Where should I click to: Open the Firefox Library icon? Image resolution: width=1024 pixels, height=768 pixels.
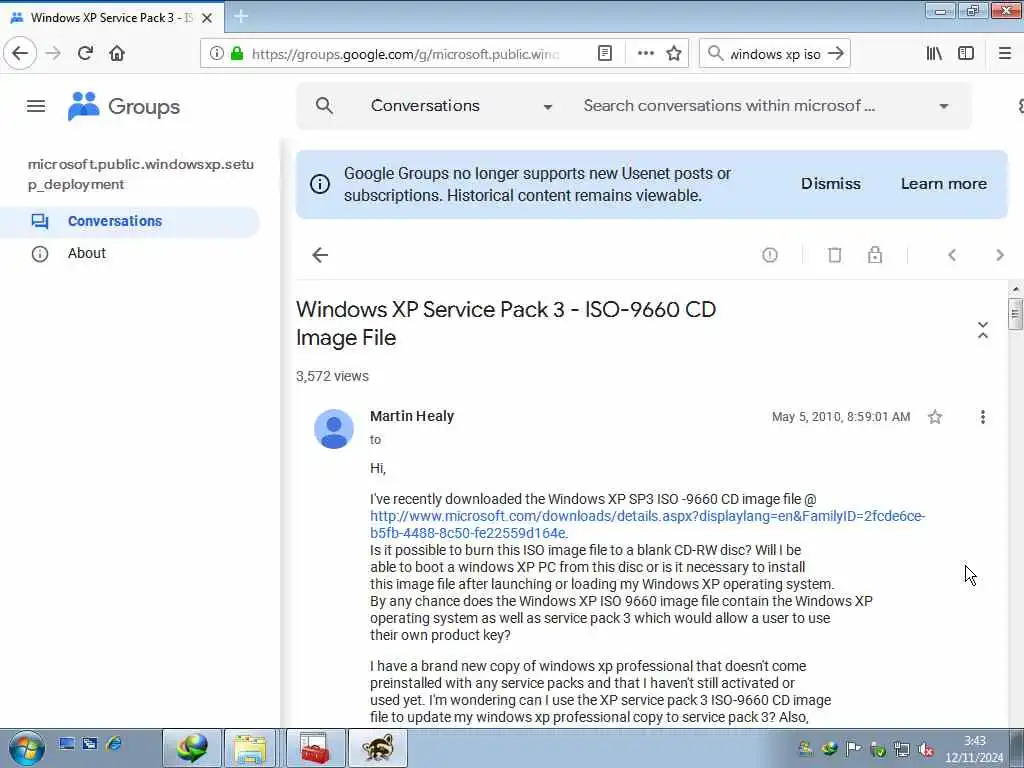pyautogui.click(x=934, y=53)
